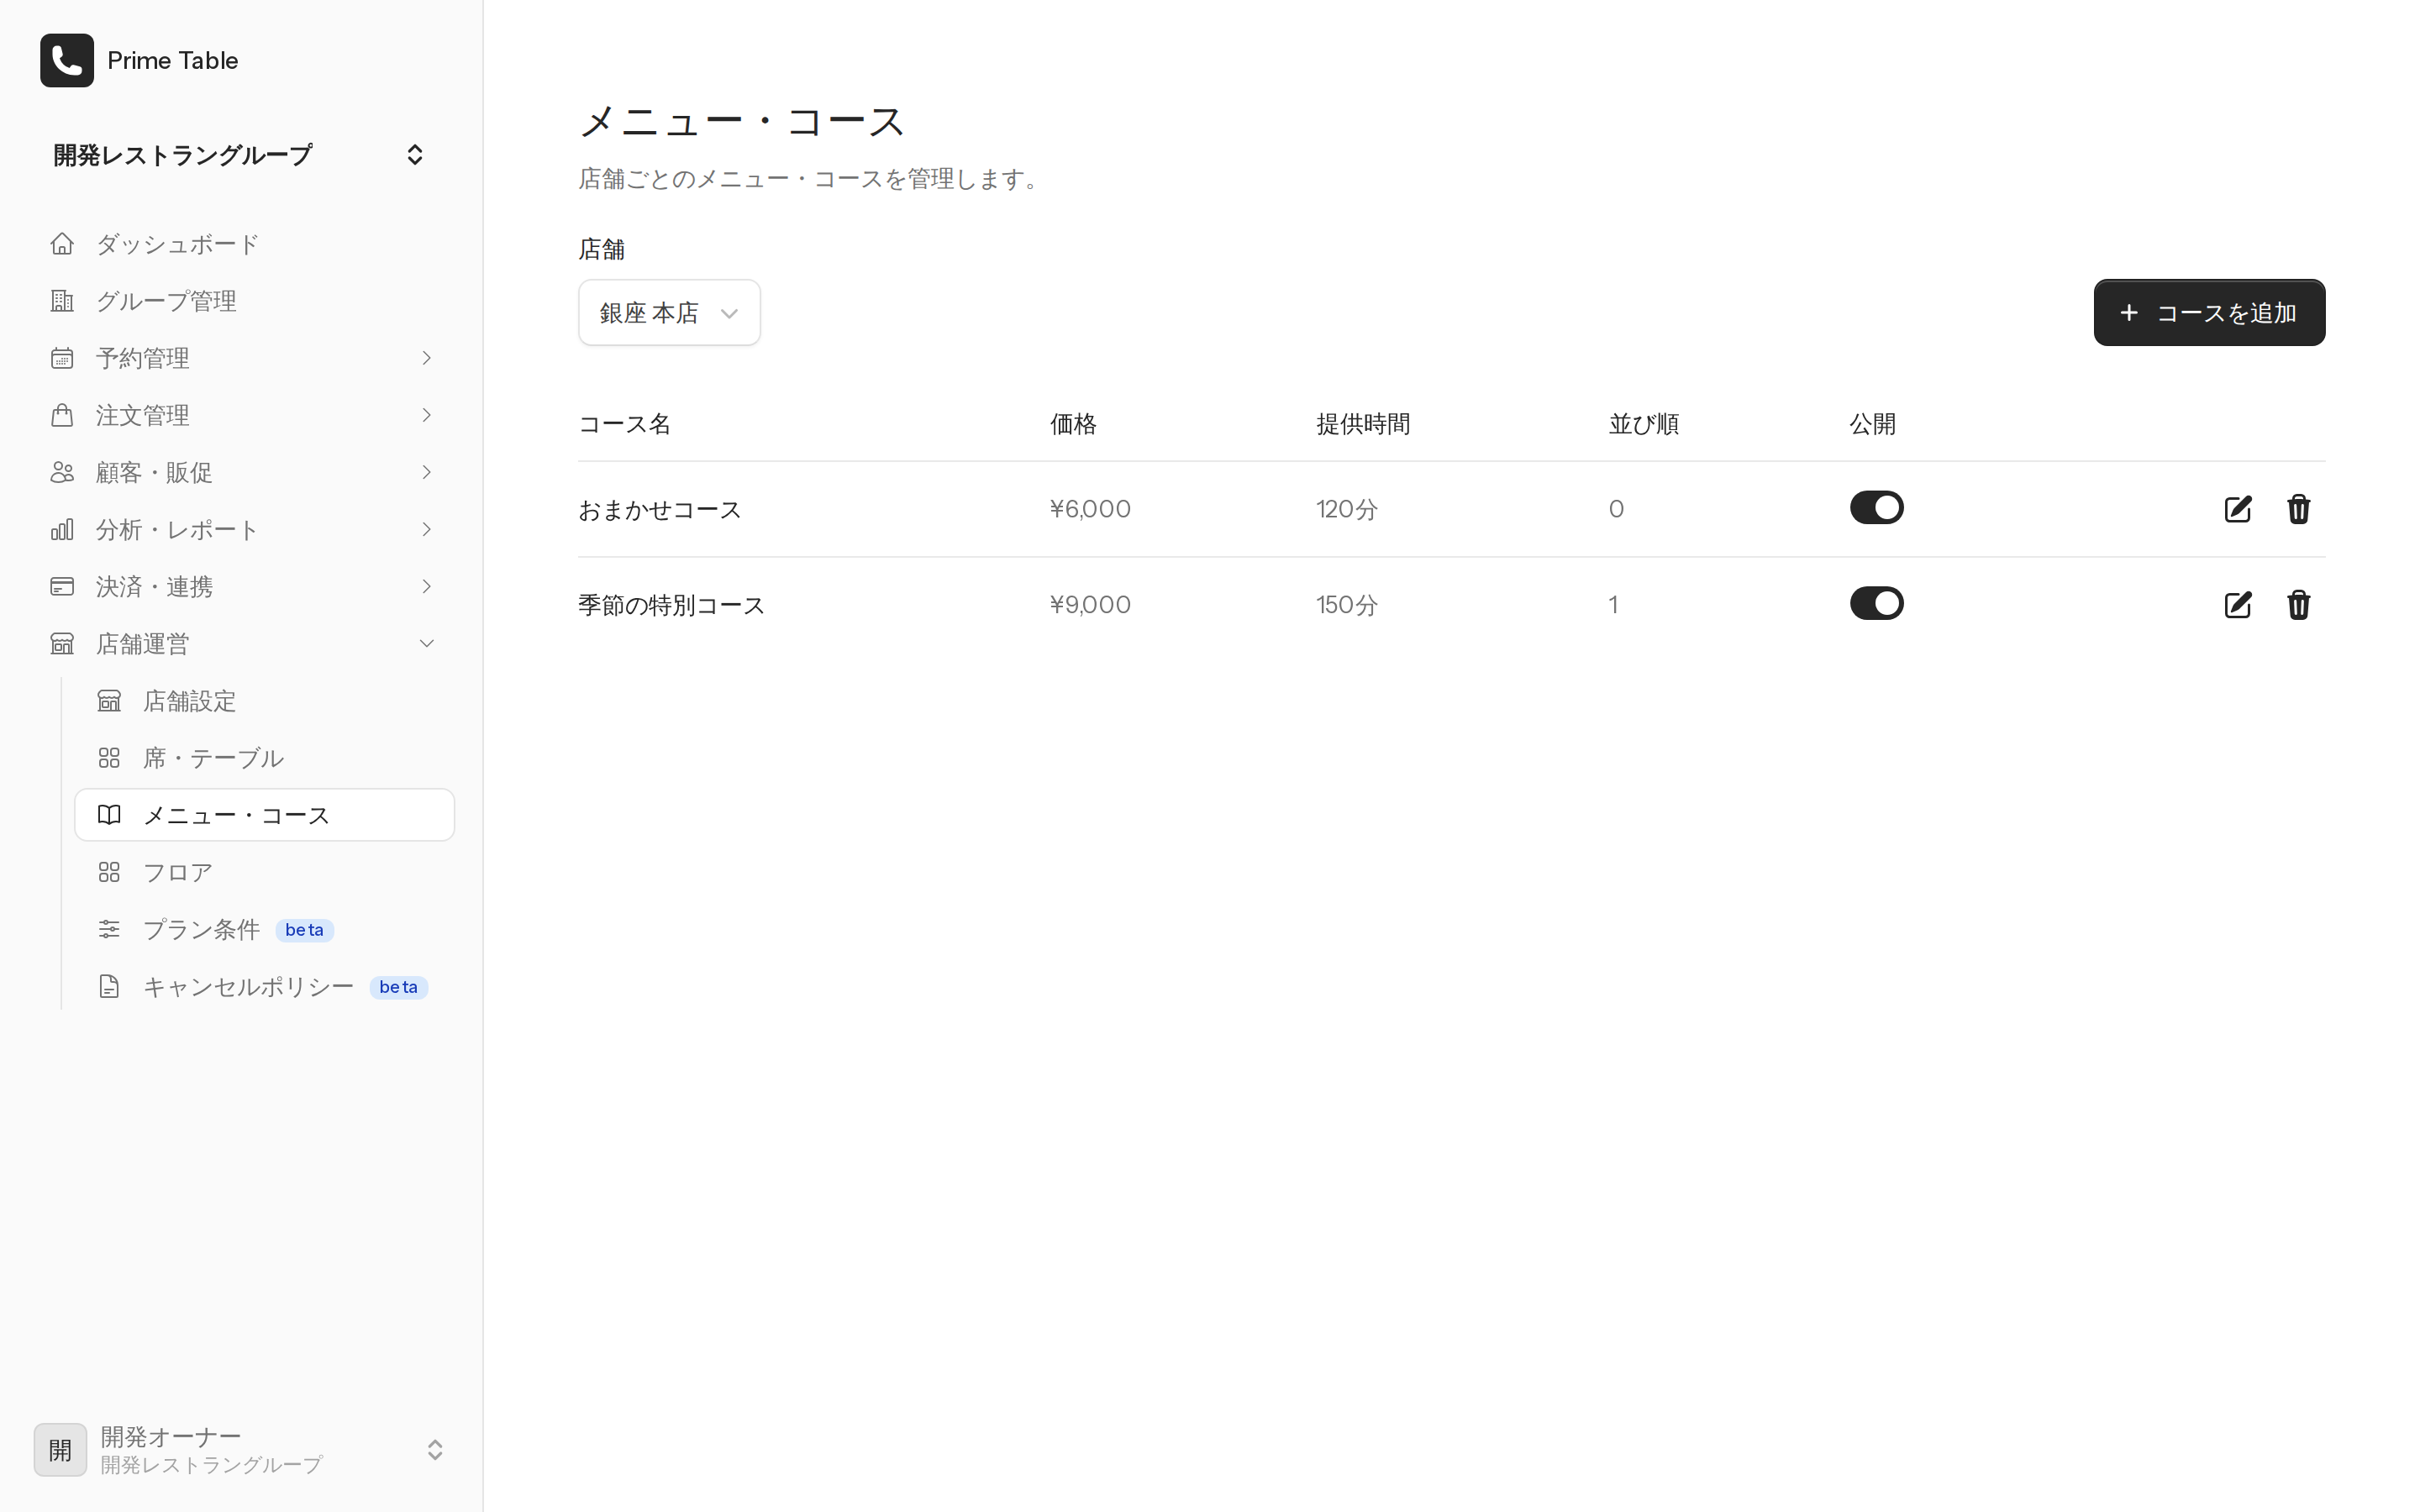The width and height of the screenshot is (2420, 1512).
Task: Open 席・テーブル submenu item
Action: coord(264,758)
